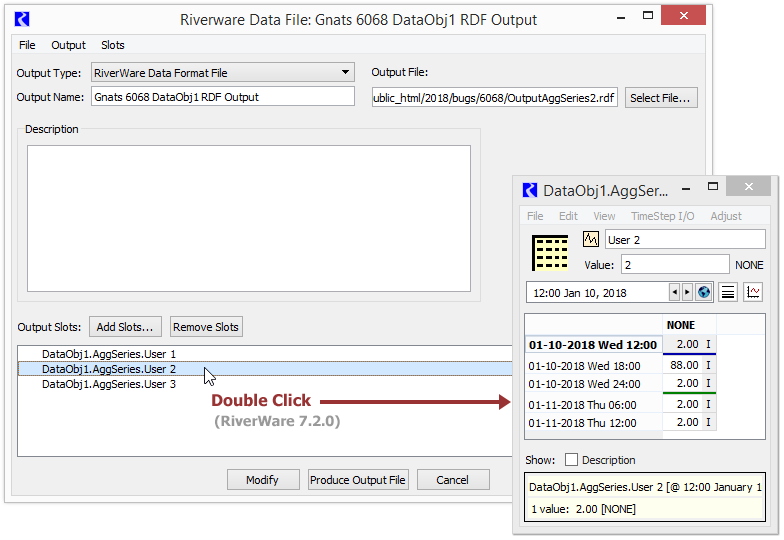Open the File menu in DataObj1.AggSeries window
Screen dimensions: 784x540
pos(535,216)
